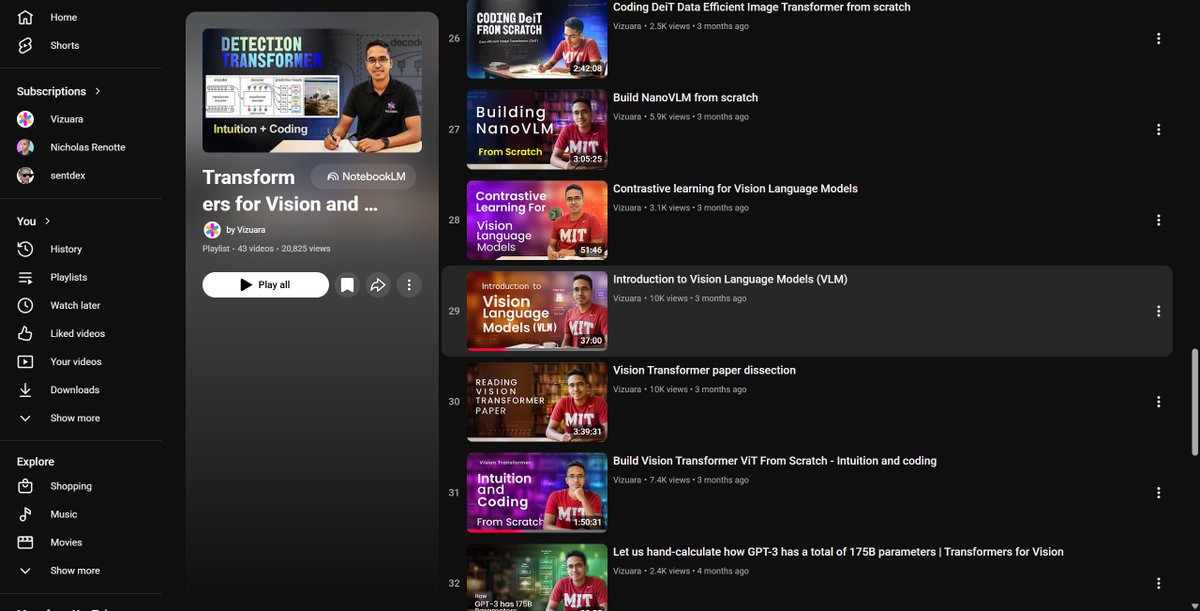Open options for Introduction to VLM video
The width and height of the screenshot is (1200, 611).
(x=1158, y=311)
